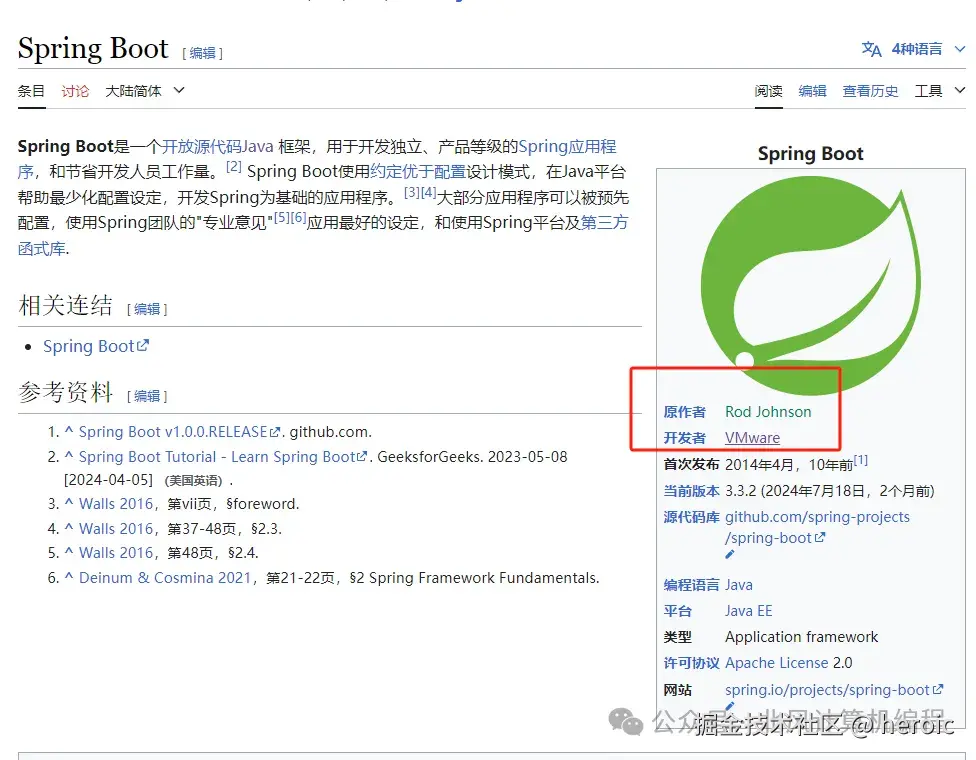Click the pencil edit icon below repository link
The height and width of the screenshot is (760, 976).
[730, 554]
